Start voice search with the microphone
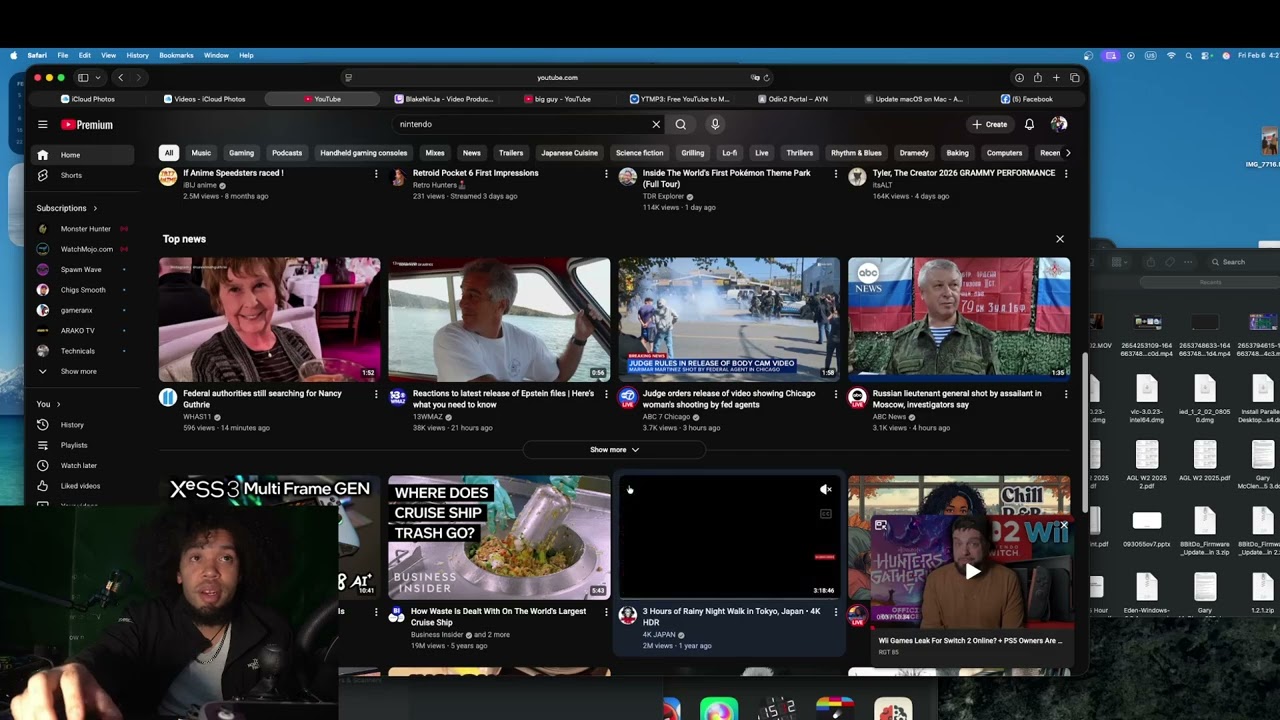1280x720 pixels. 715,124
